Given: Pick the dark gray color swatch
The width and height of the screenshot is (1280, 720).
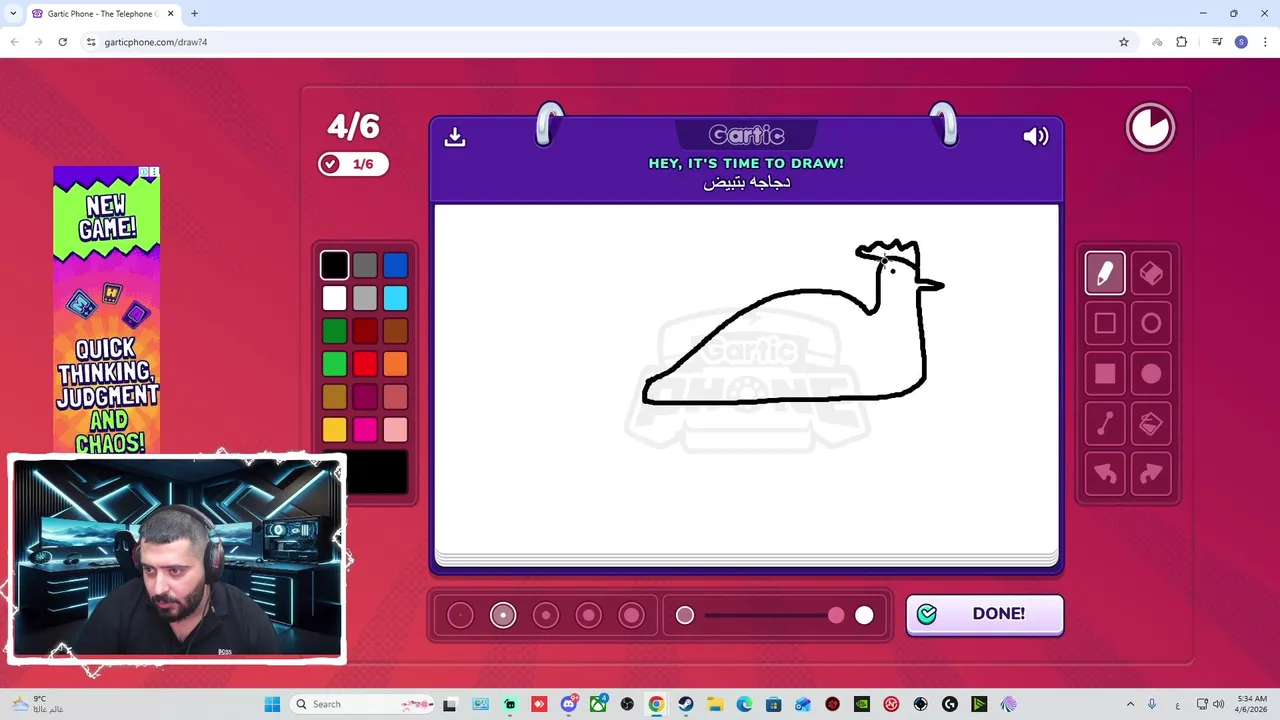Looking at the screenshot, I should [x=365, y=265].
